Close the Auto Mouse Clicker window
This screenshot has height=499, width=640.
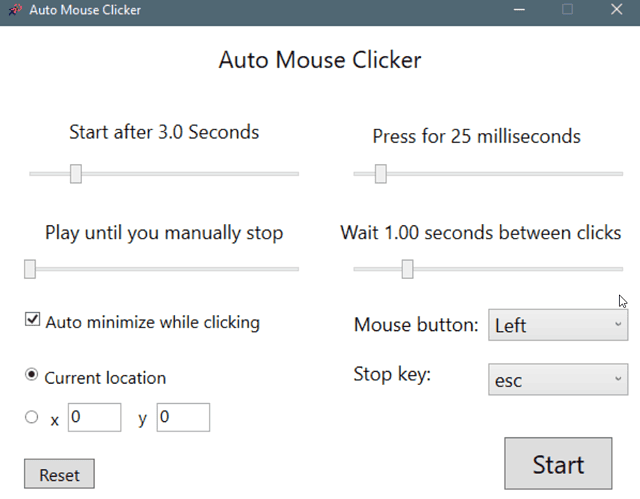pyautogui.click(x=616, y=9)
